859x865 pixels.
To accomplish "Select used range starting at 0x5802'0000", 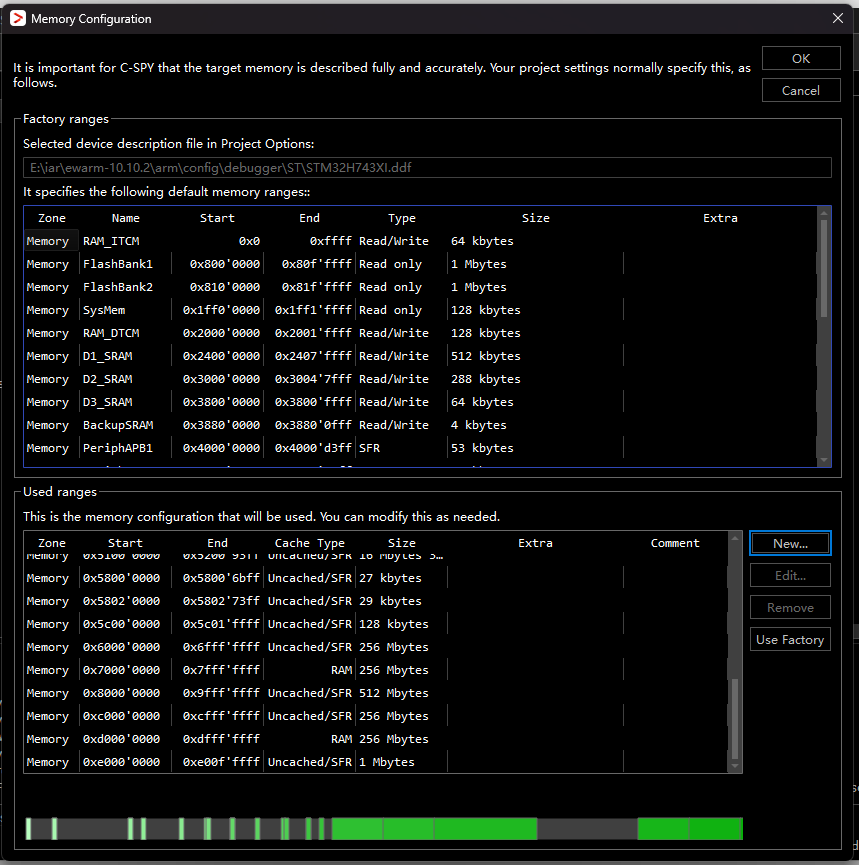I will pos(376,601).
